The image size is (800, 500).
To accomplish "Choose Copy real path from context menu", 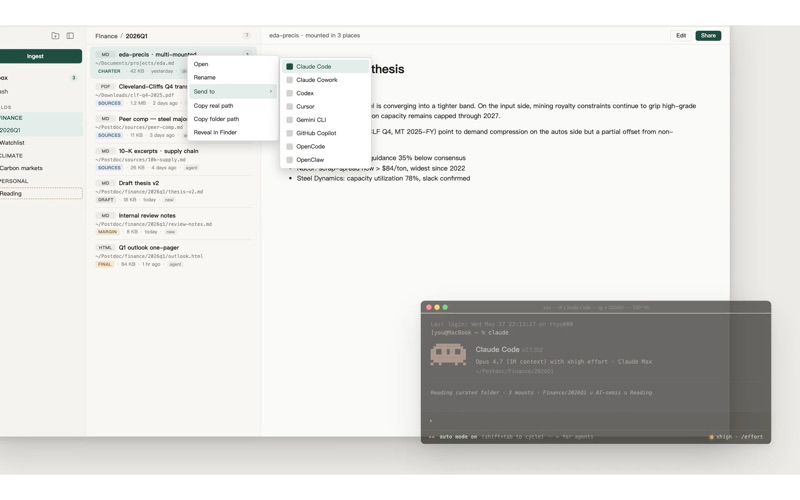I will click(233, 106).
